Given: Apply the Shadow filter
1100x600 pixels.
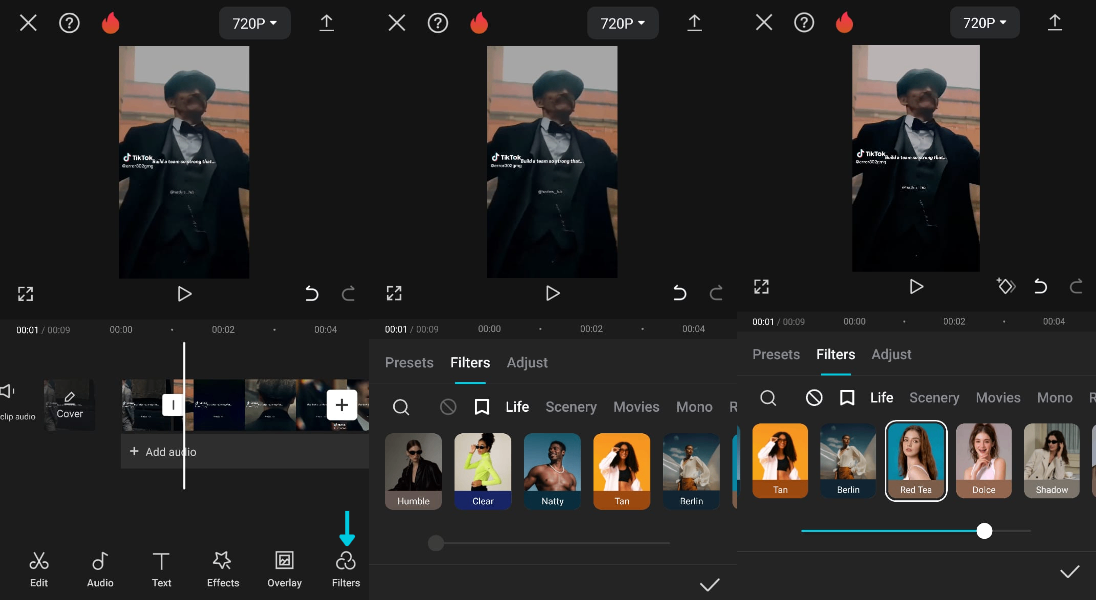Looking at the screenshot, I should 1052,461.
